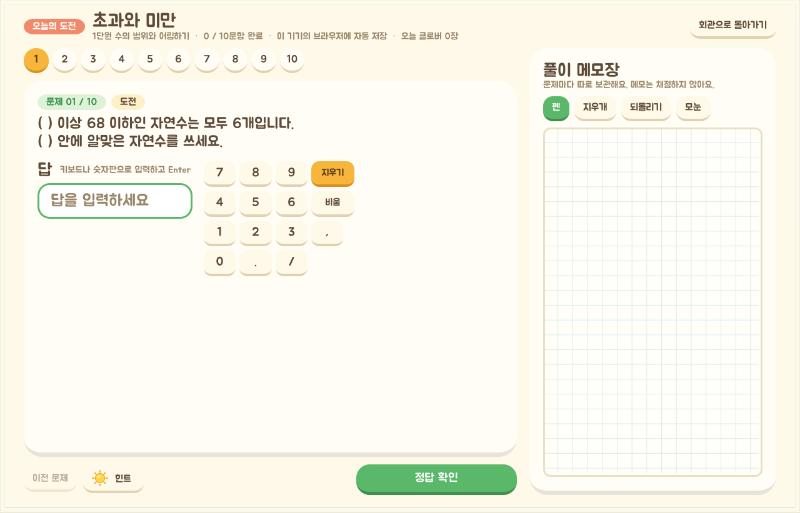Undo the last stroke with 되돌리기
The height and width of the screenshot is (513, 800).
click(x=645, y=107)
